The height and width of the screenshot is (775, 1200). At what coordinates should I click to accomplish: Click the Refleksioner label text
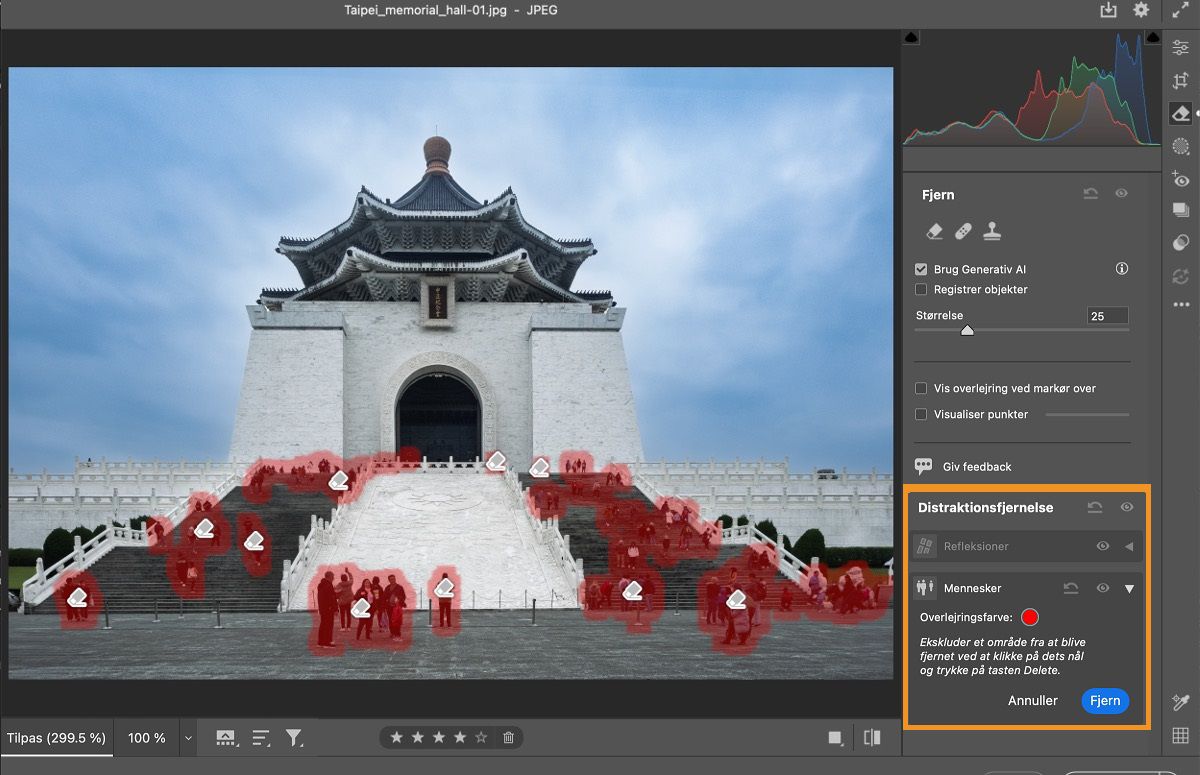coord(976,546)
